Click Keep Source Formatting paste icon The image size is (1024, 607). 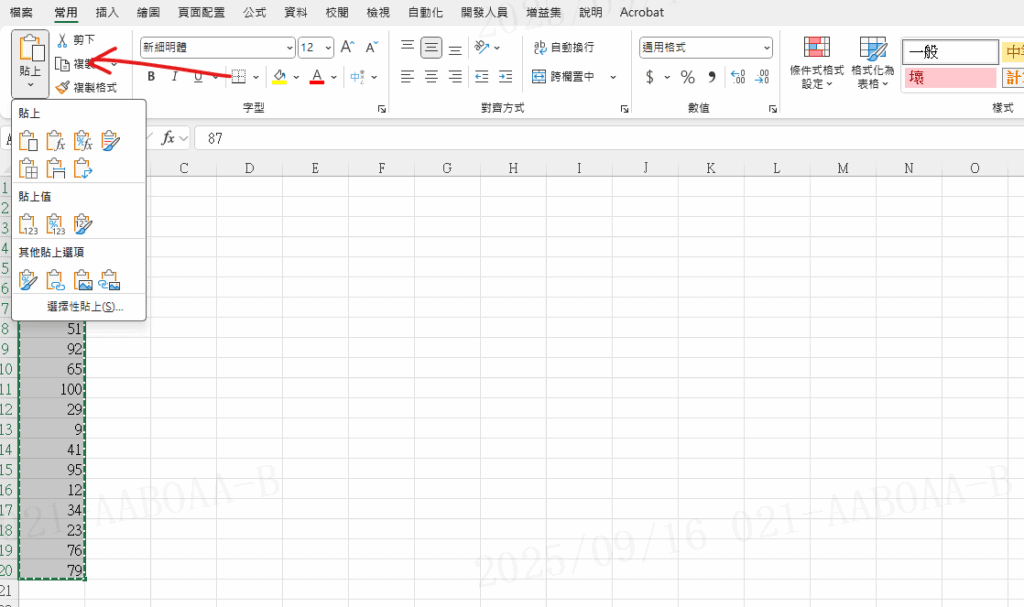(x=110, y=142)
